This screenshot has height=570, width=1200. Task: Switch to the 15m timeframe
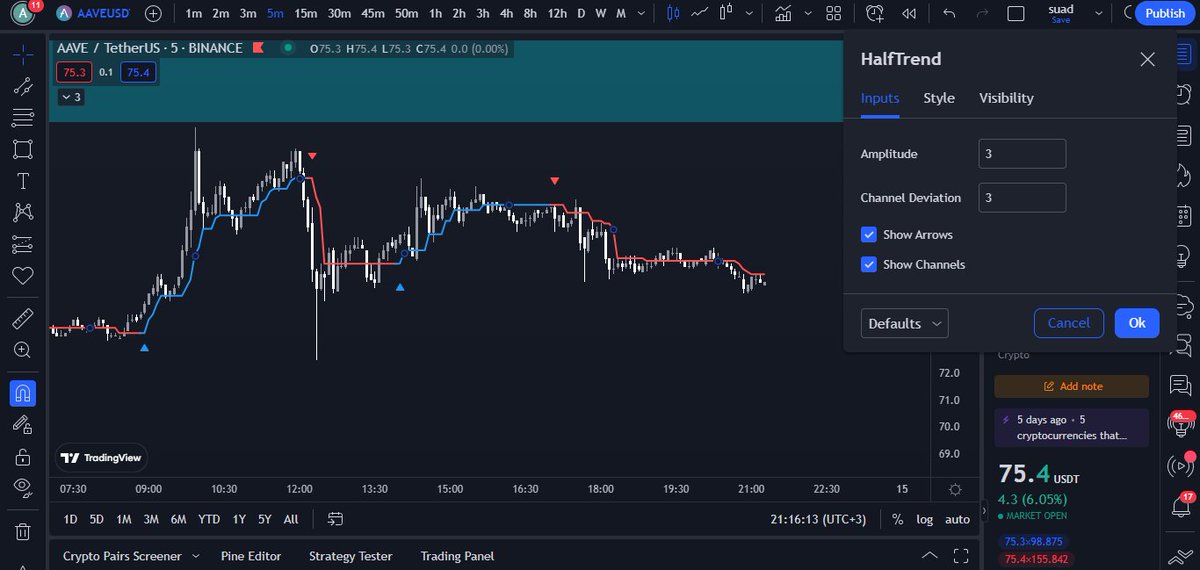[305, 14]
